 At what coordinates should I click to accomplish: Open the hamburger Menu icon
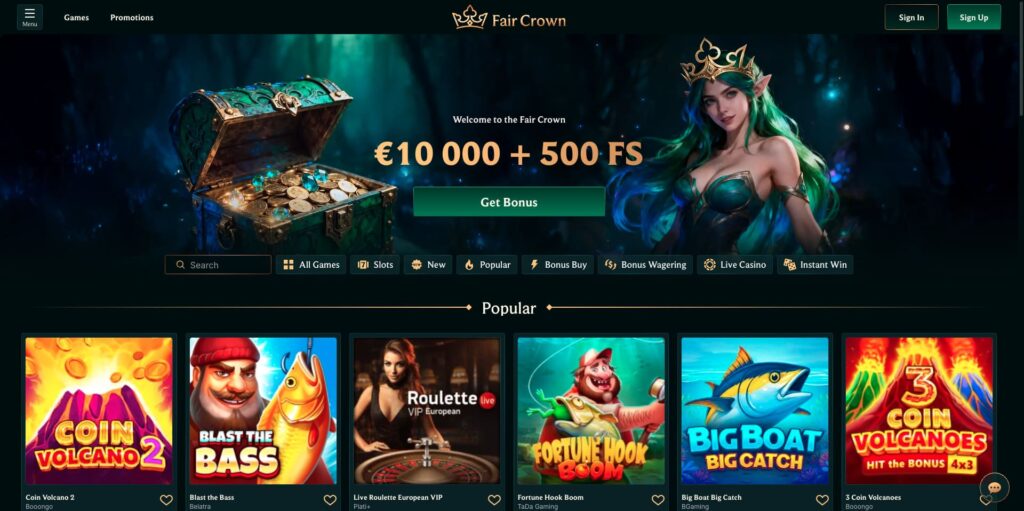[29, 17]
